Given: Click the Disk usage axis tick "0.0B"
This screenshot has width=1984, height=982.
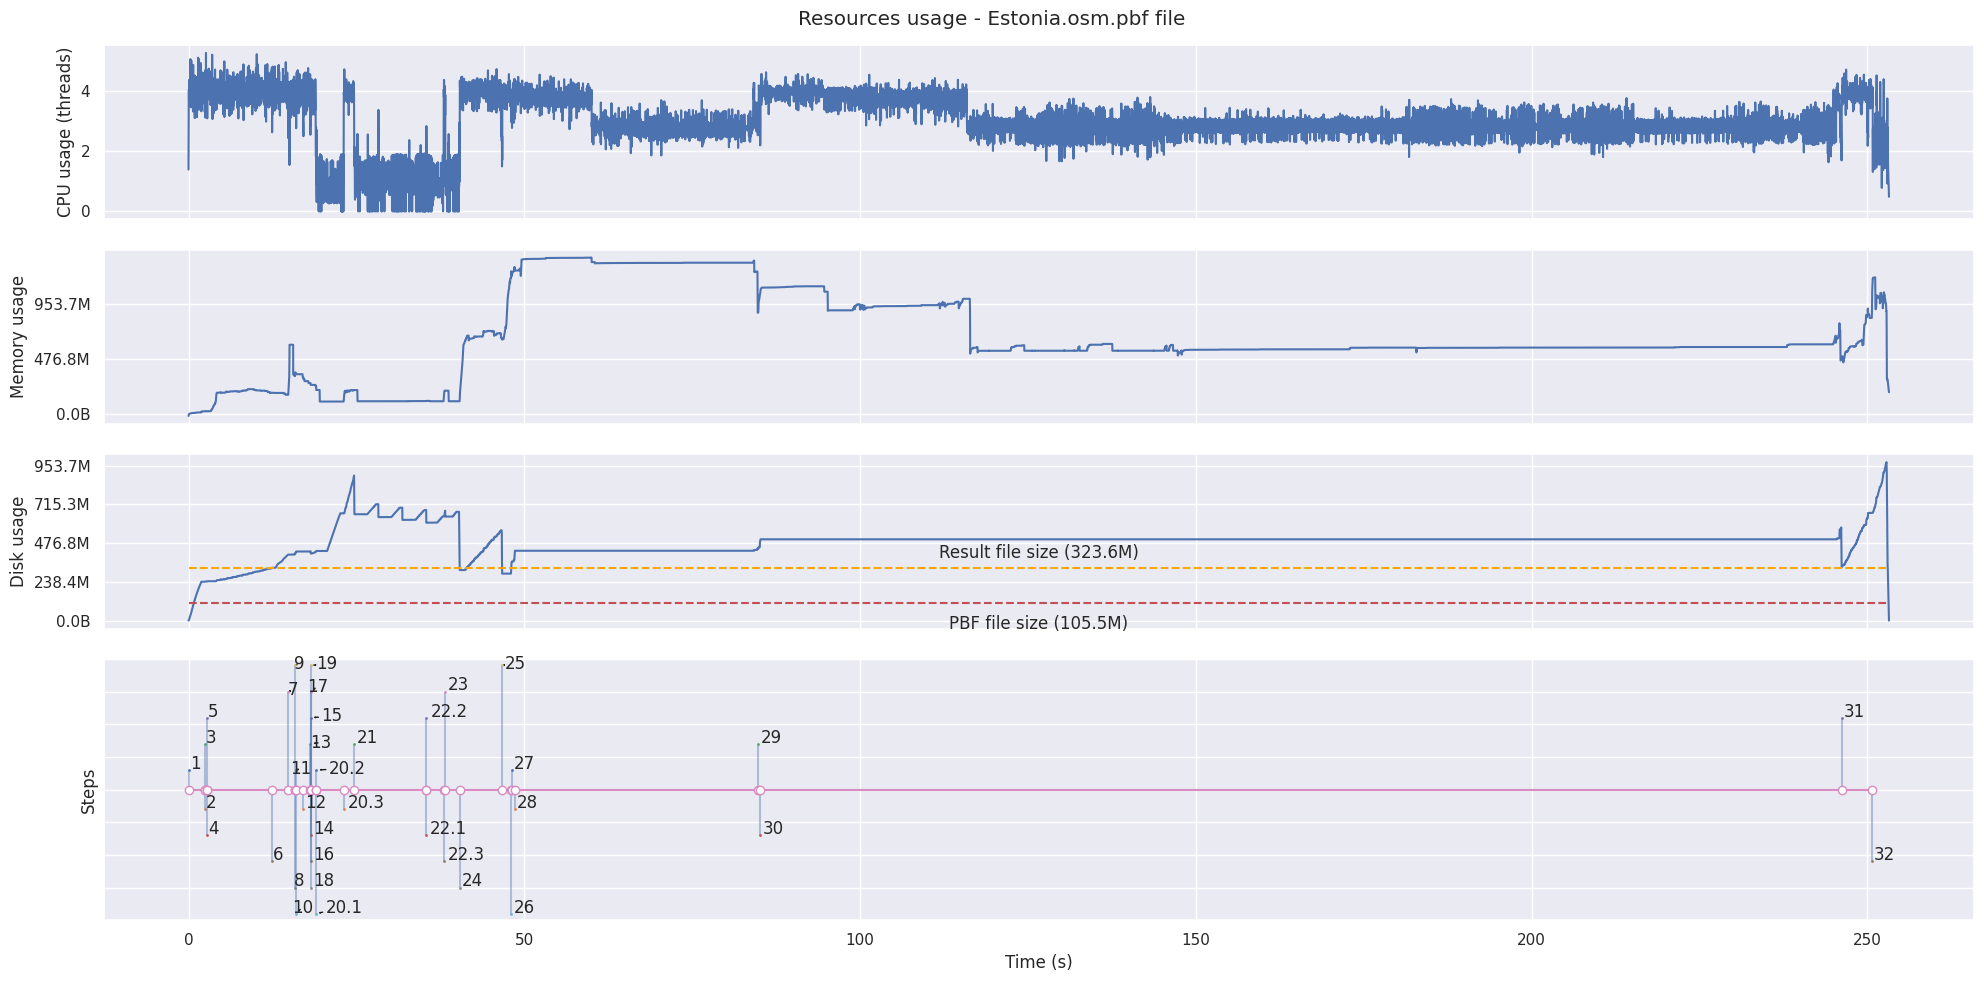Looking at the screenshot, I should click(73, 622).
